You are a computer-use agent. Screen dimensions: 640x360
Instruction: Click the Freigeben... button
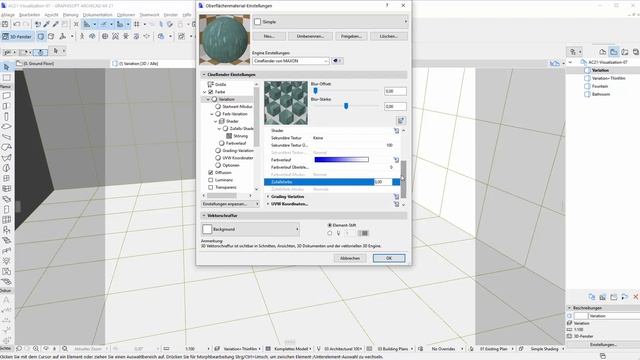coord(351,36)
